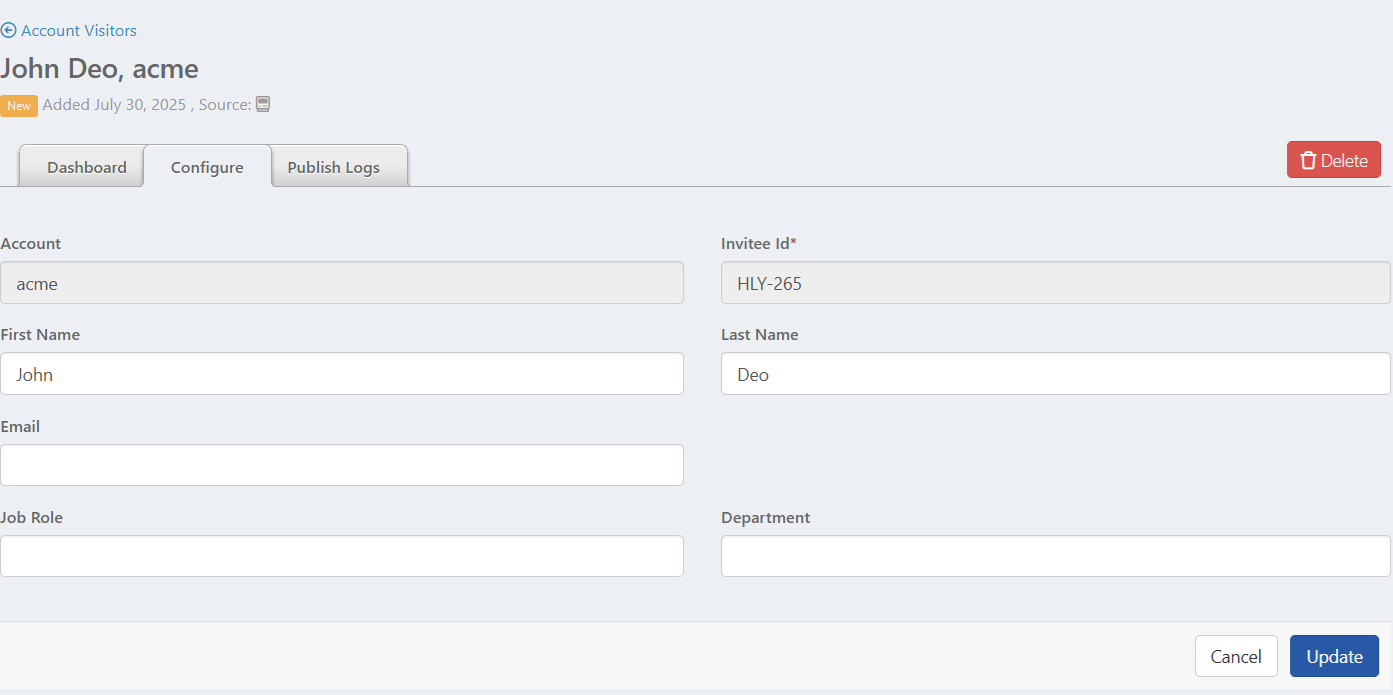1393x695 pixels.
Task: Click the 'Job Role' label
Action: [32, 517]
